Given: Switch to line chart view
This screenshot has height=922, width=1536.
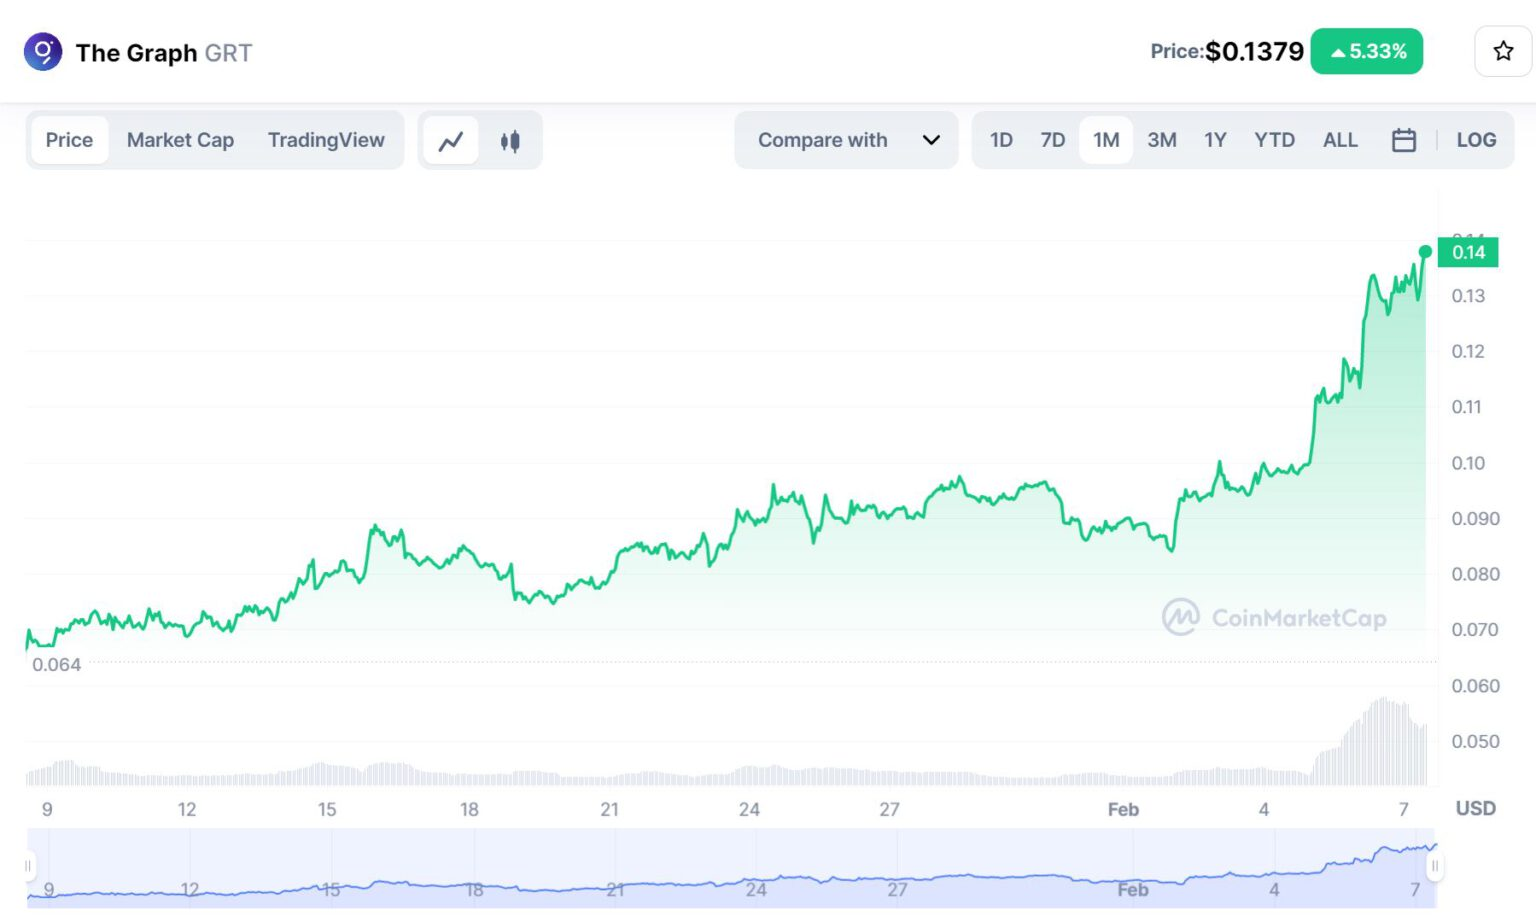Looking at the screenshot, I should (x=451, y=141).
